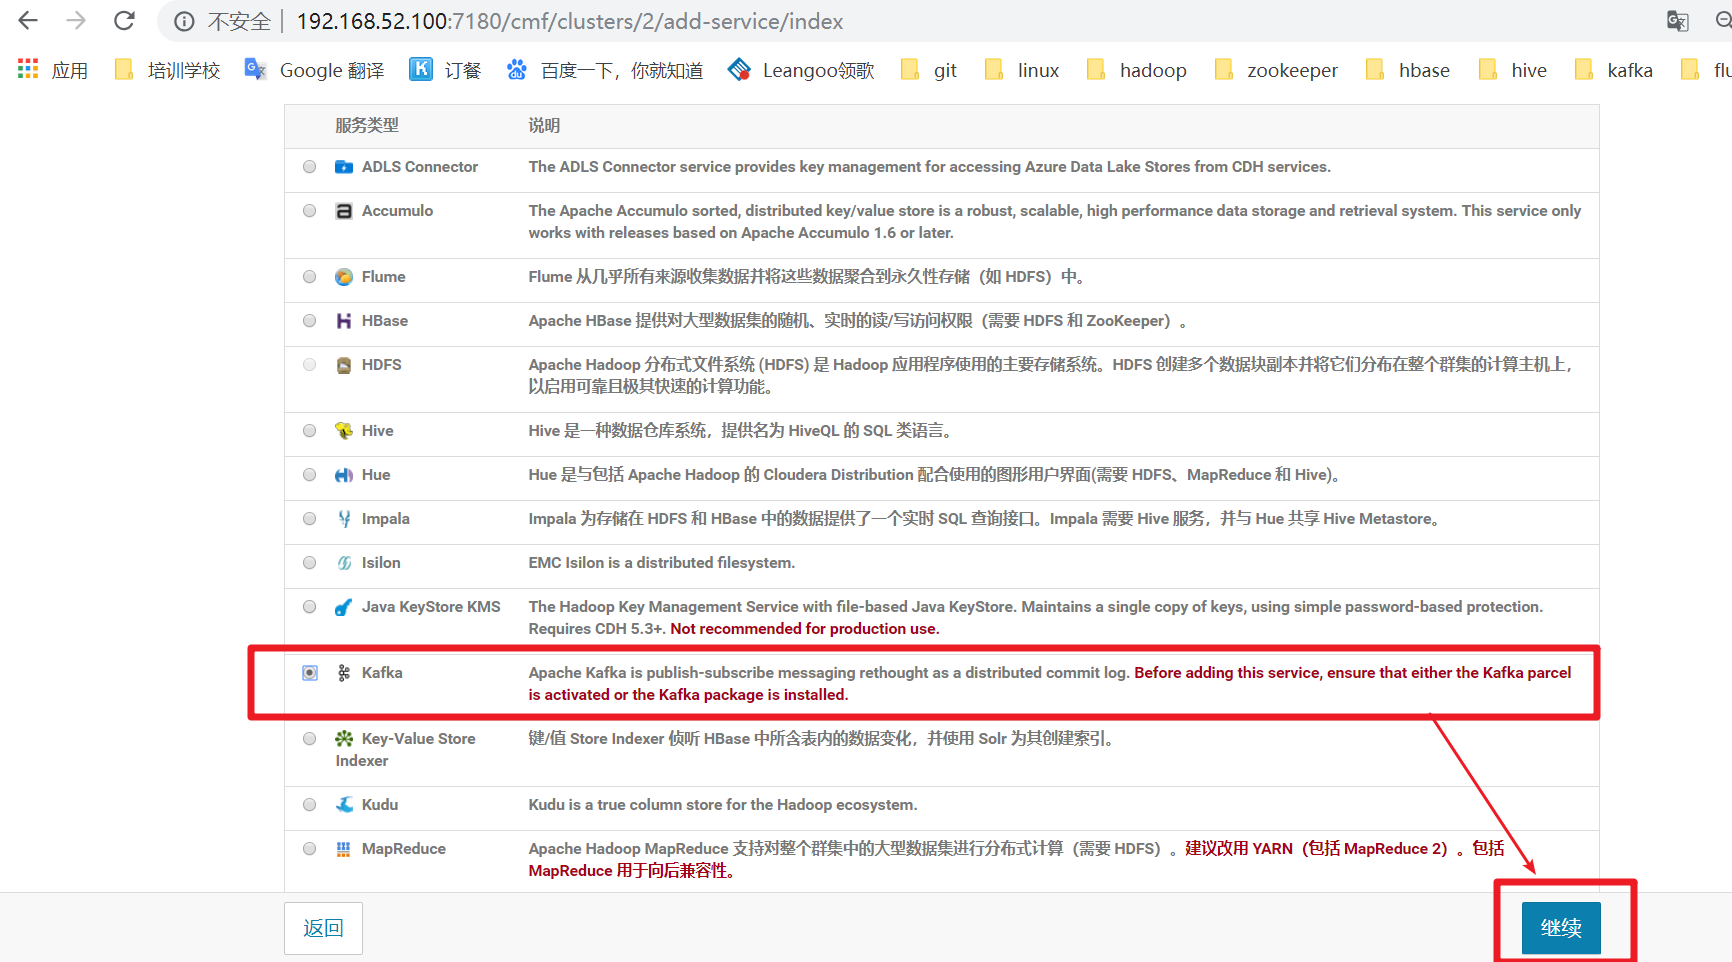Click the forward navigation arrow

pyautogui.click(x=76, y=20)
